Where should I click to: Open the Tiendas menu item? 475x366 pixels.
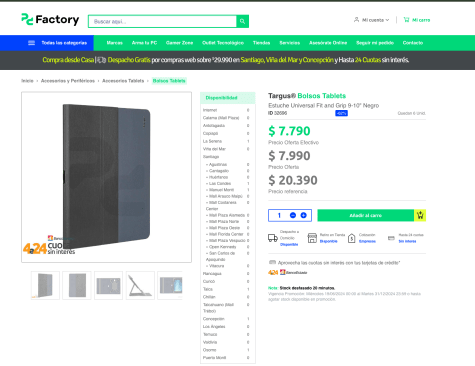(x=261, y=43)
